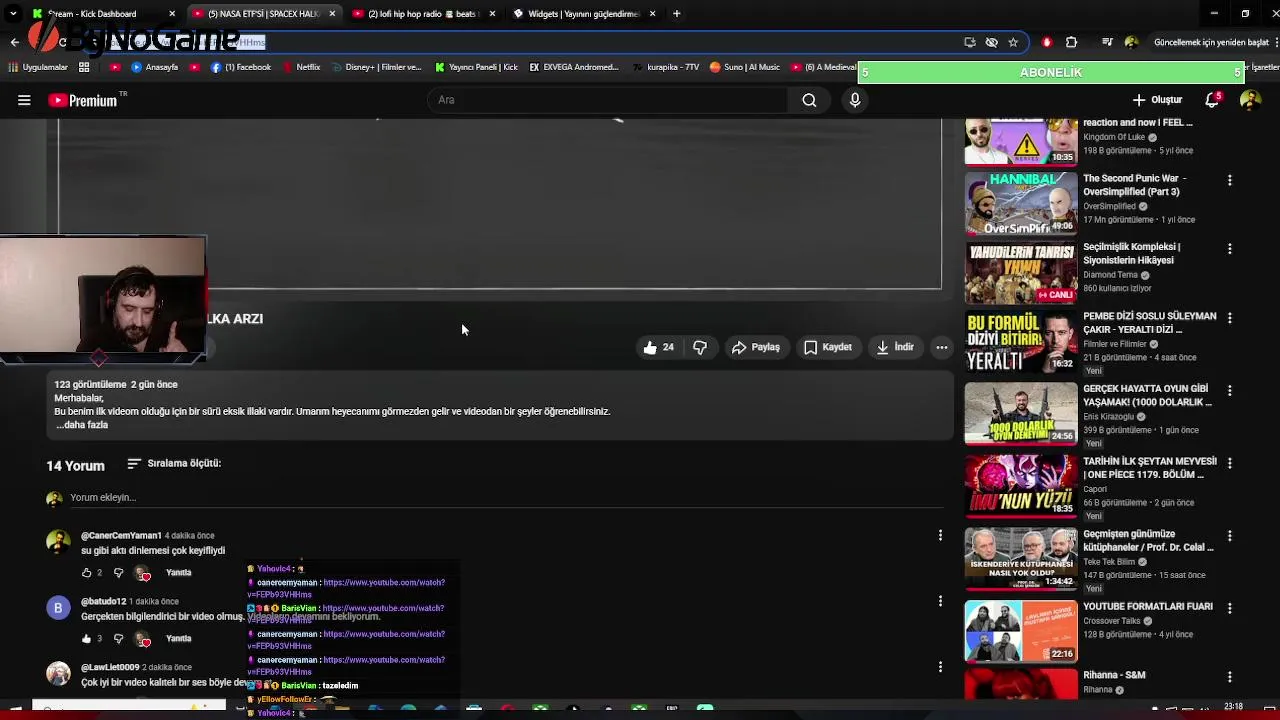1280x720 pixels.
Task: Open the YouTube guide hamburger menu
Action: [24, 100]
